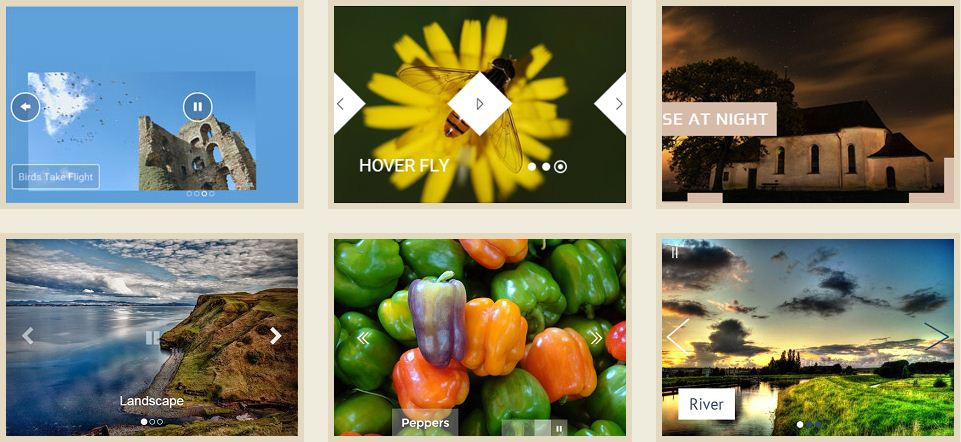Pause Peppers slideshow via bottom pause button
The image size is (961, 442).
coord(559,428)
